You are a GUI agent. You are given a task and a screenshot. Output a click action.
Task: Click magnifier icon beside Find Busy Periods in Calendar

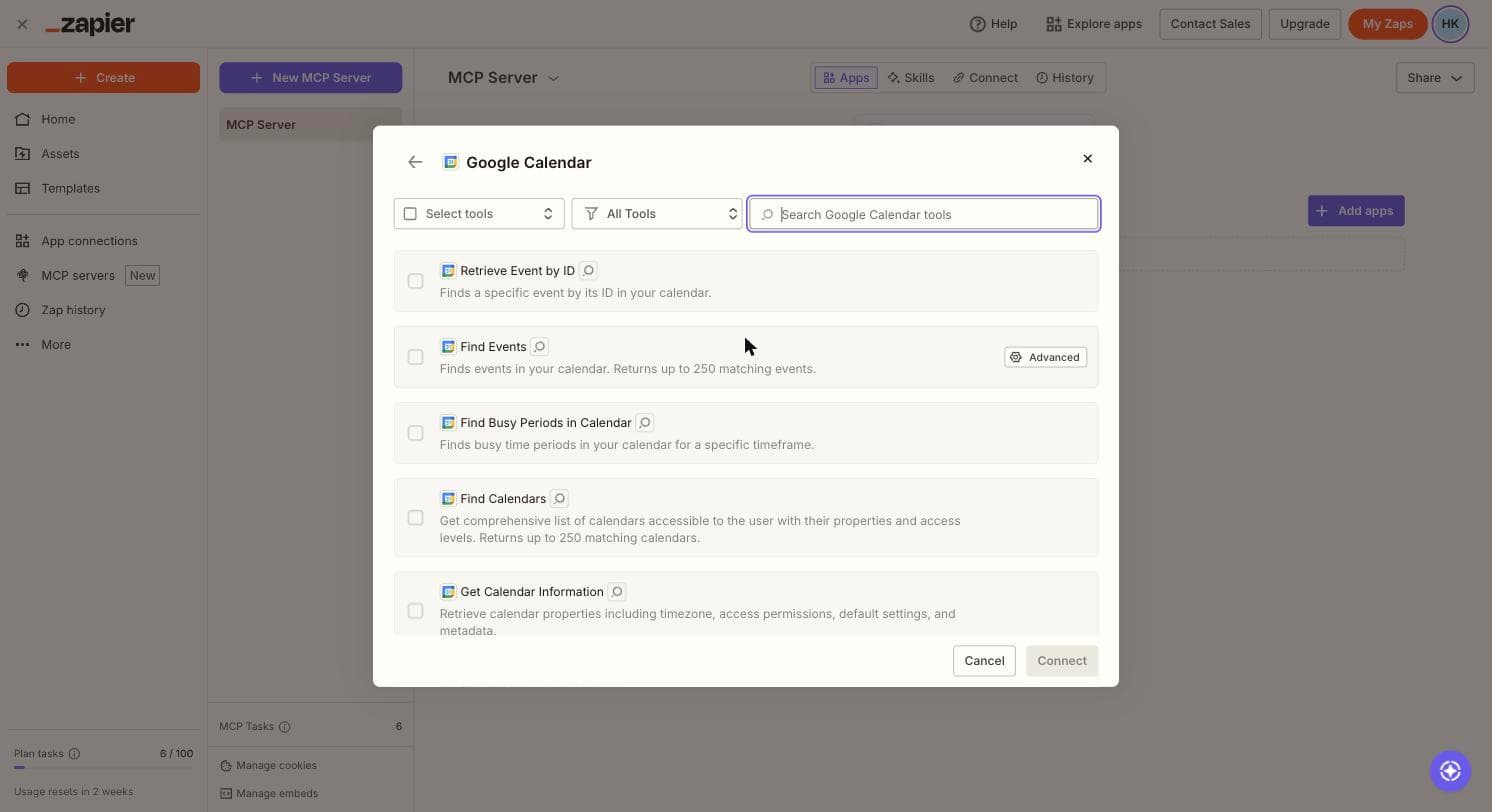click(x=645, y=423)
